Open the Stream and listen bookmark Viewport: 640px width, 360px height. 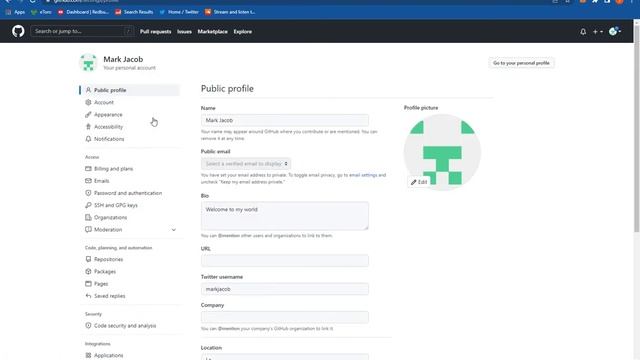click(x=231, y=12)
